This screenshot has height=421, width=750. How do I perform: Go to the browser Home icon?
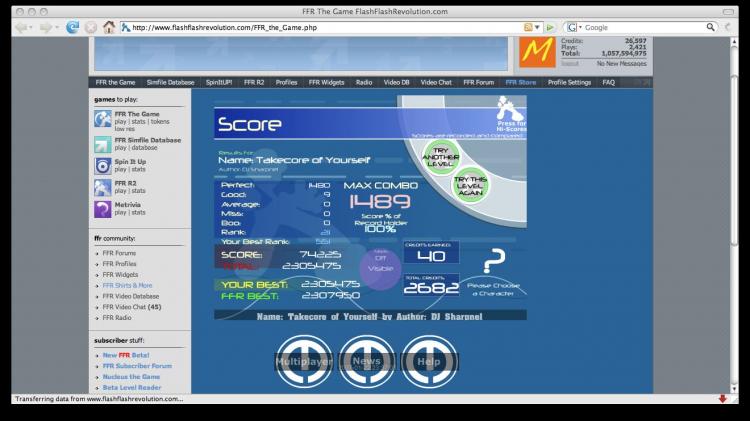click(x=108, y=27)
